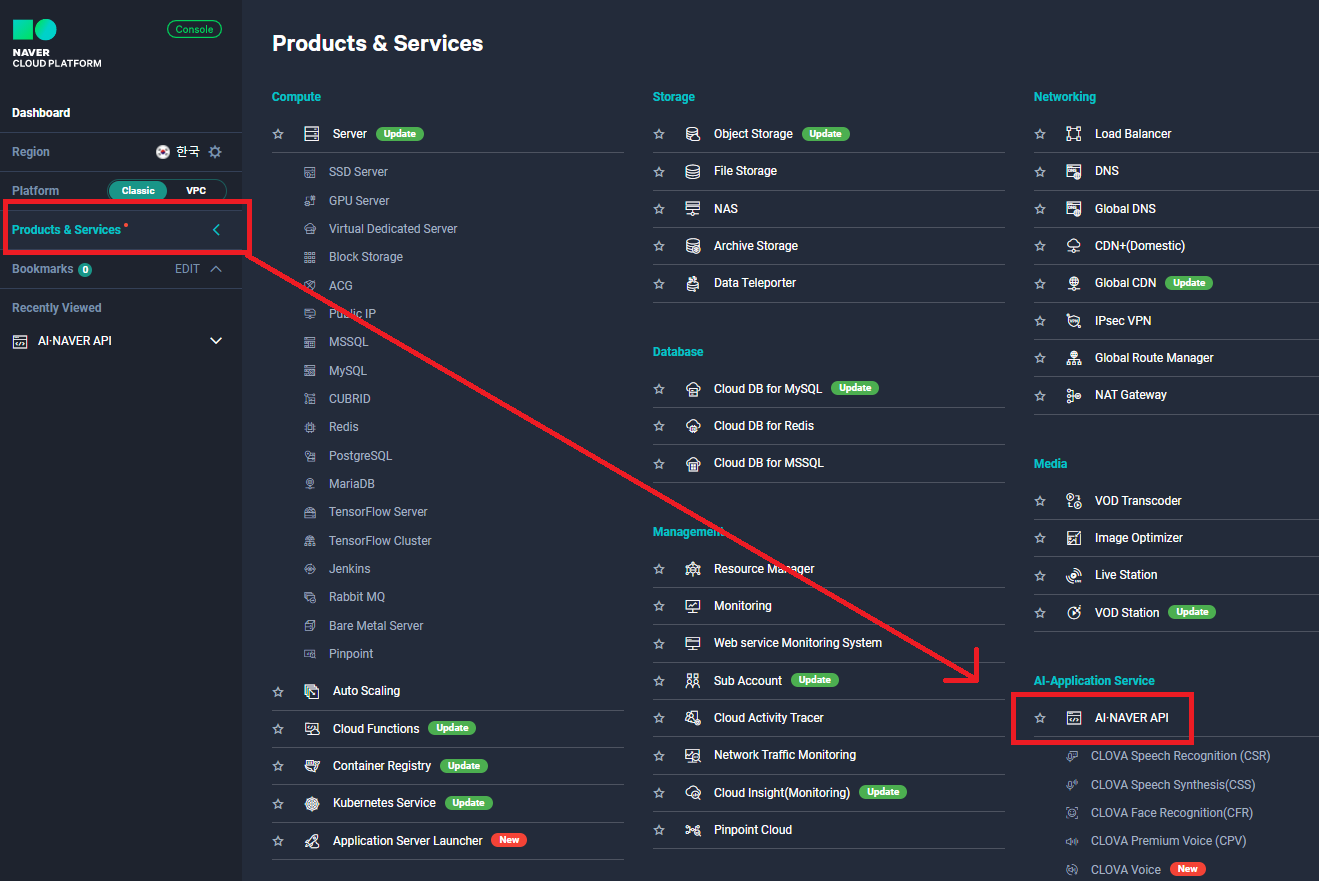The image size is (1319, 881).
Task: Open the Global DNS service
Action: click(x=1125, y=209)
